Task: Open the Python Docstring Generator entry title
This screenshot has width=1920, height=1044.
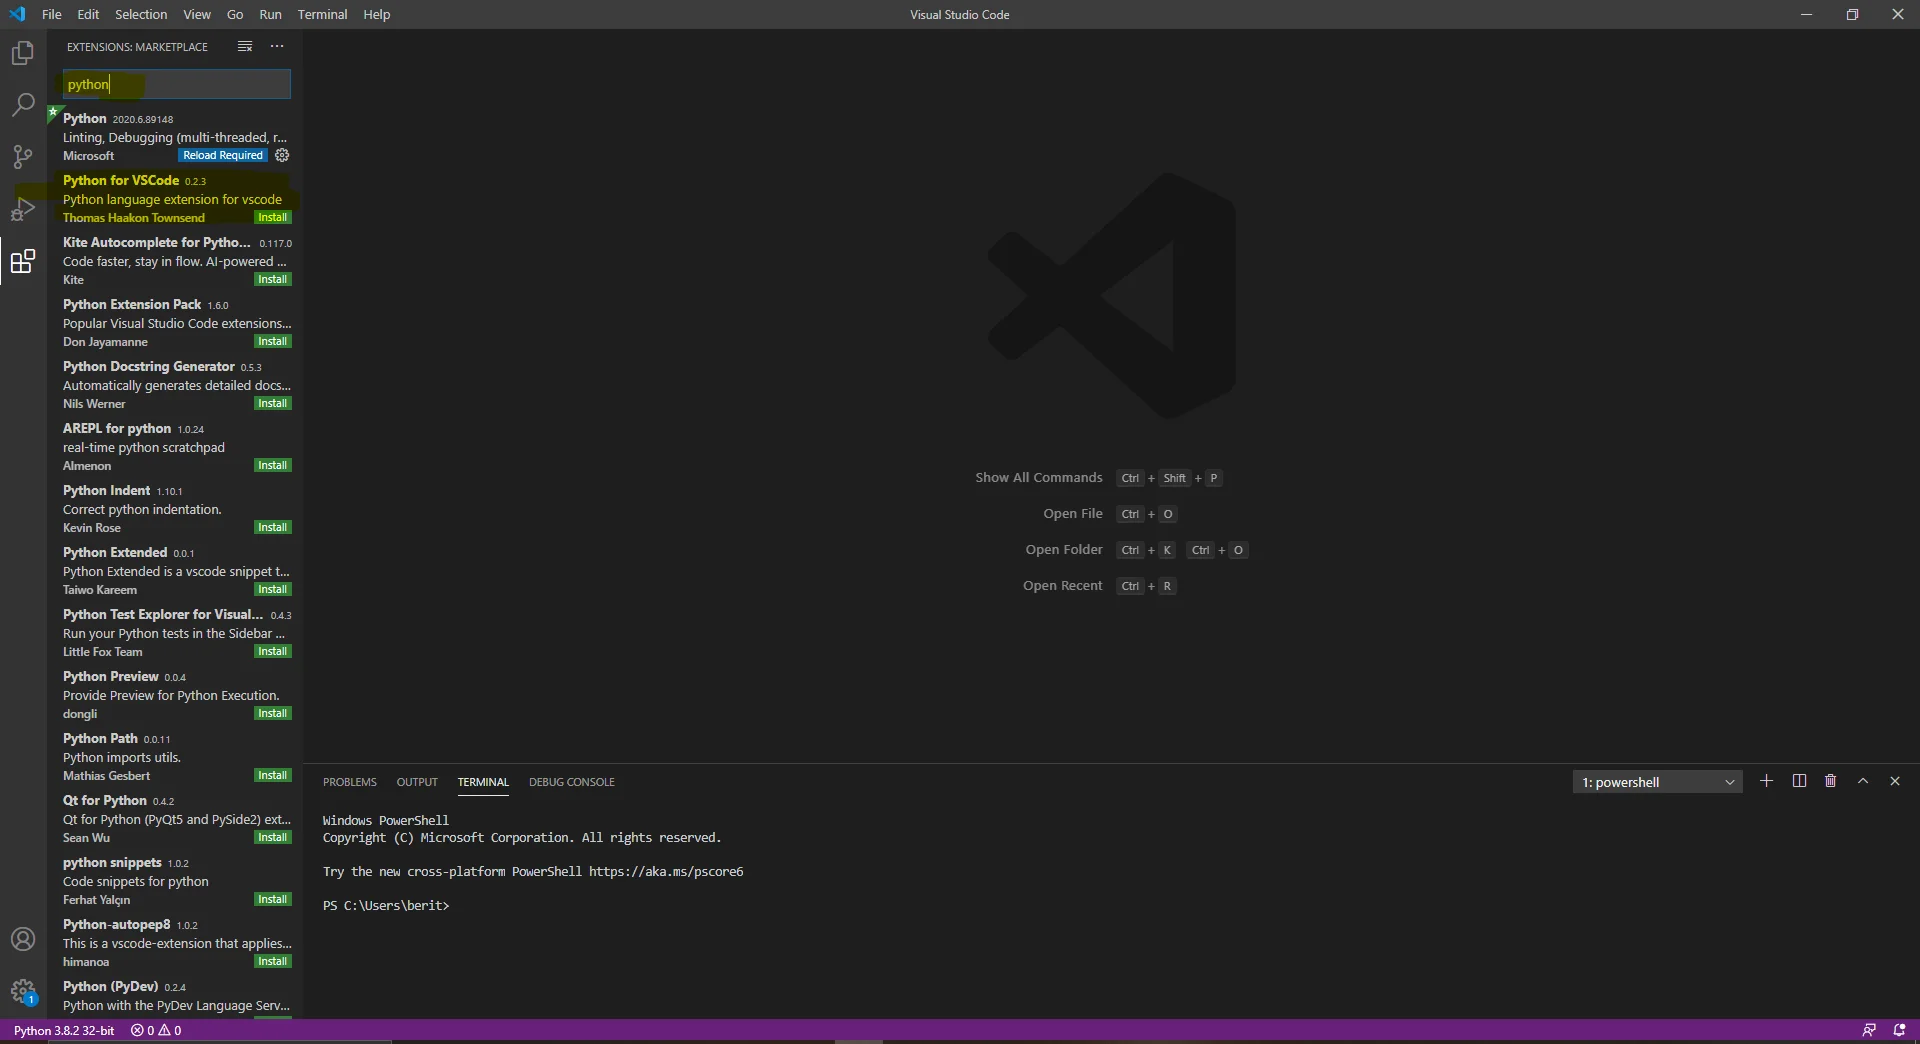Action: click(x=149, y=366)
